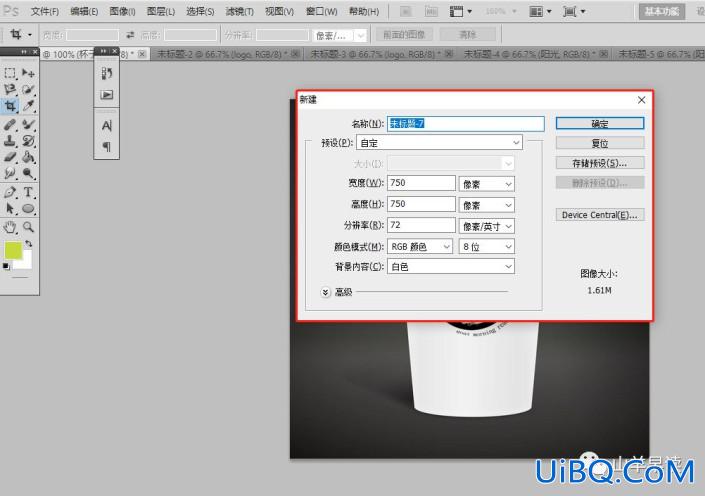Click the 存储预设(S)... button

600,163
